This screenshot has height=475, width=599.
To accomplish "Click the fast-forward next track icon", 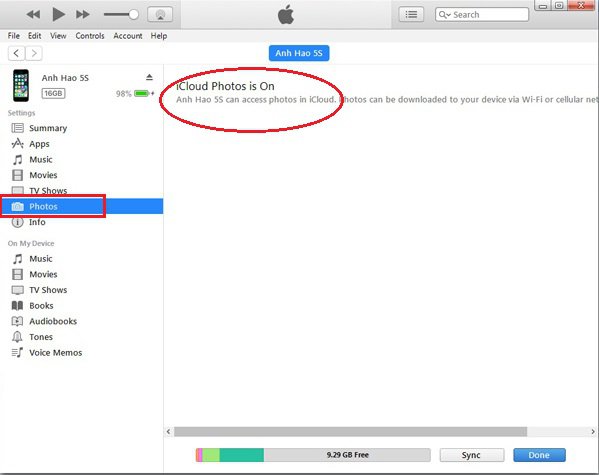I will 83,15.
